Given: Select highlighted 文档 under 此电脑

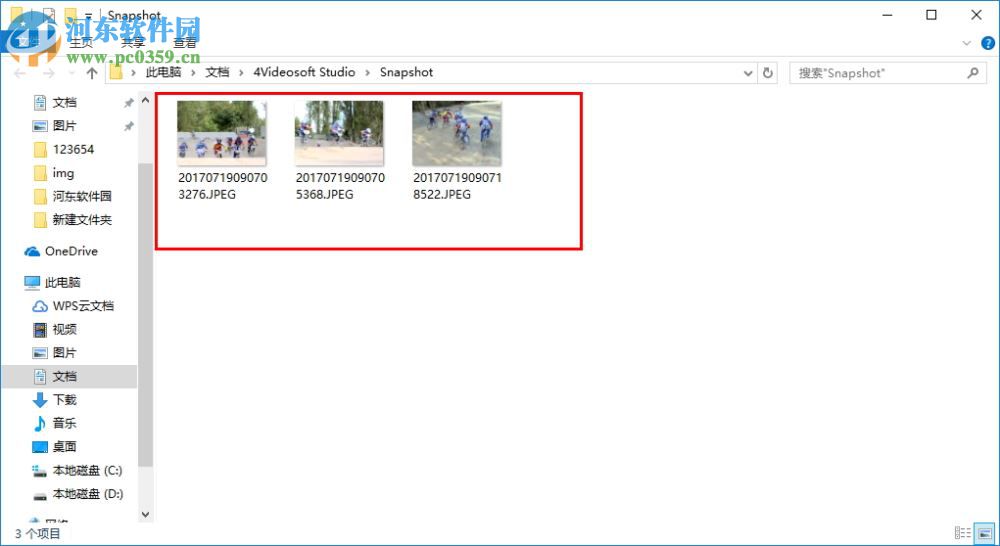Looking at the screenshot, I should click(69, 376).
